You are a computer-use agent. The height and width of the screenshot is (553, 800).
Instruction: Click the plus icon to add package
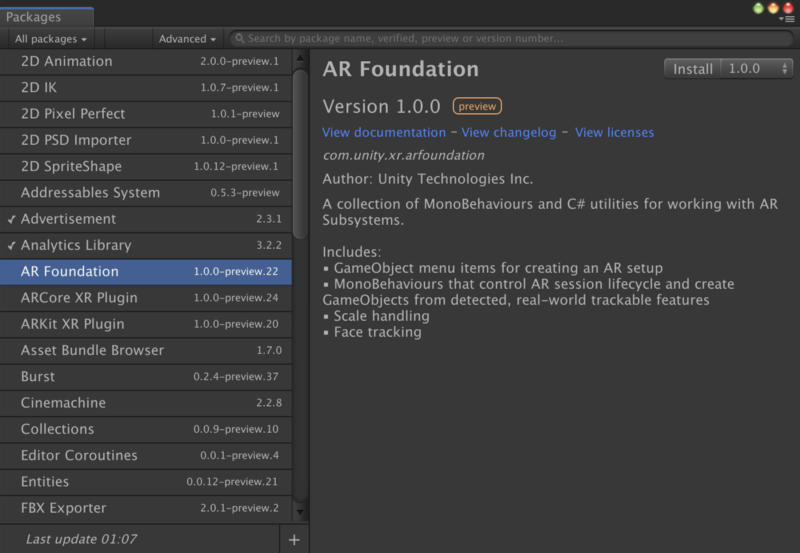tap(294, 540)
